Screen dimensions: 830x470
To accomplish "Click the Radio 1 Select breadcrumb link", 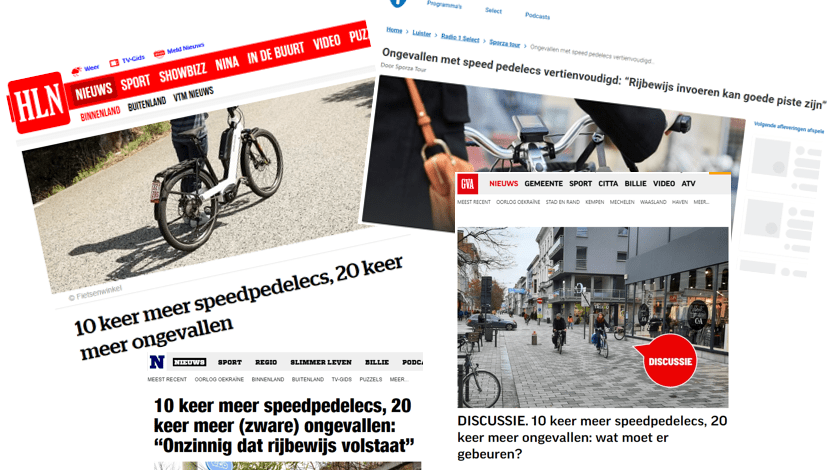I will (460, 38).
